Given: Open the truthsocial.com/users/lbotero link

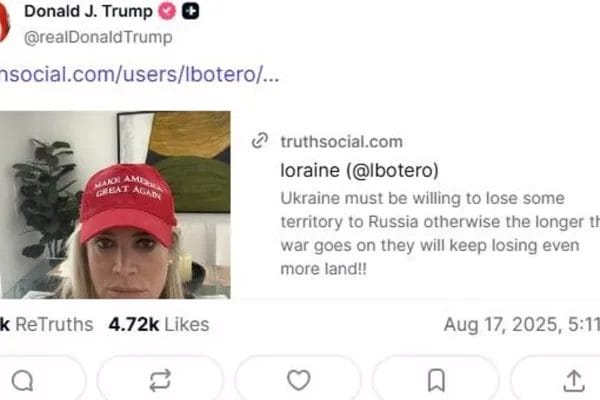Looking at the screenshot, I should pos(139,73).
